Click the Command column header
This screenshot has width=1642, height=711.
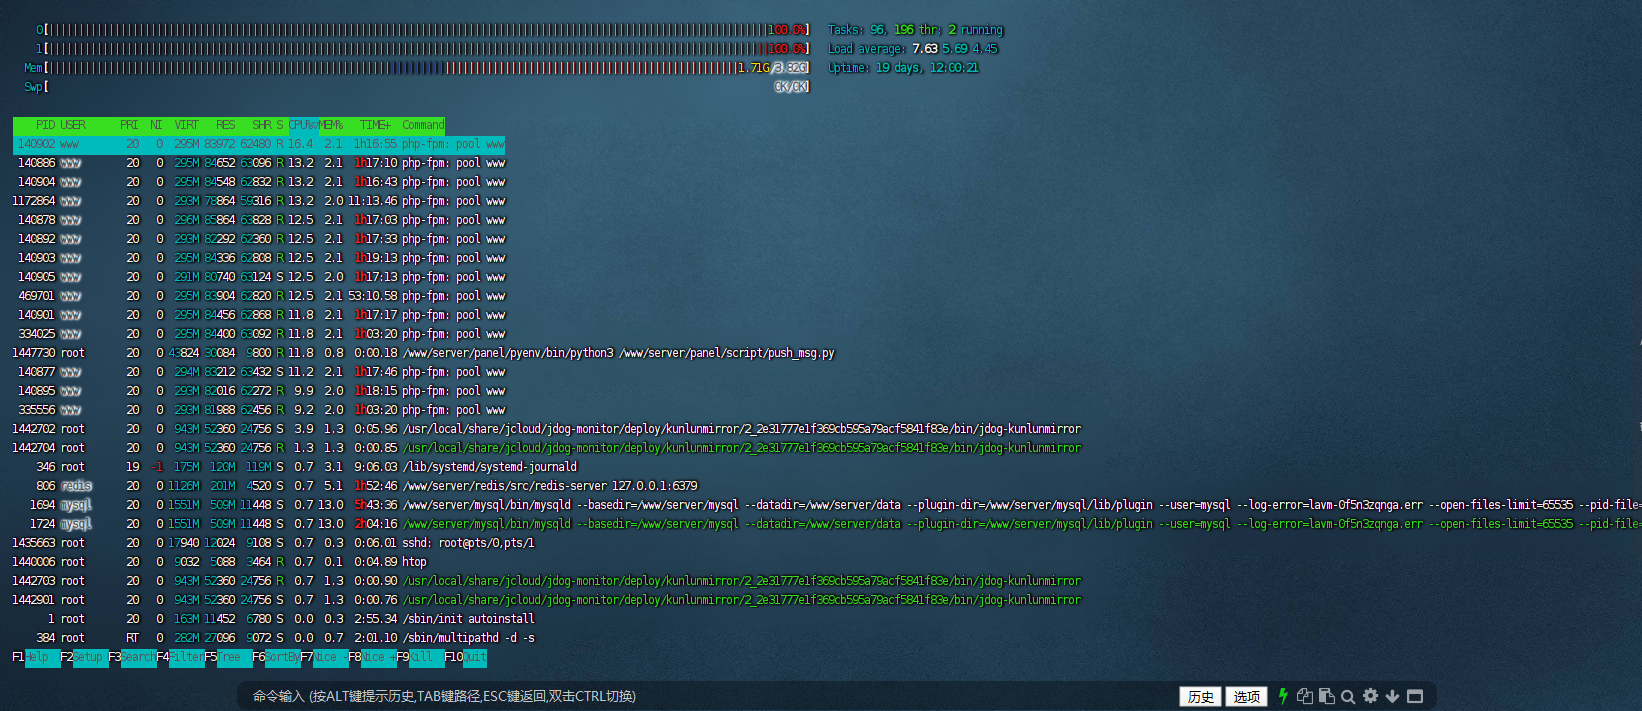point(423,125)
